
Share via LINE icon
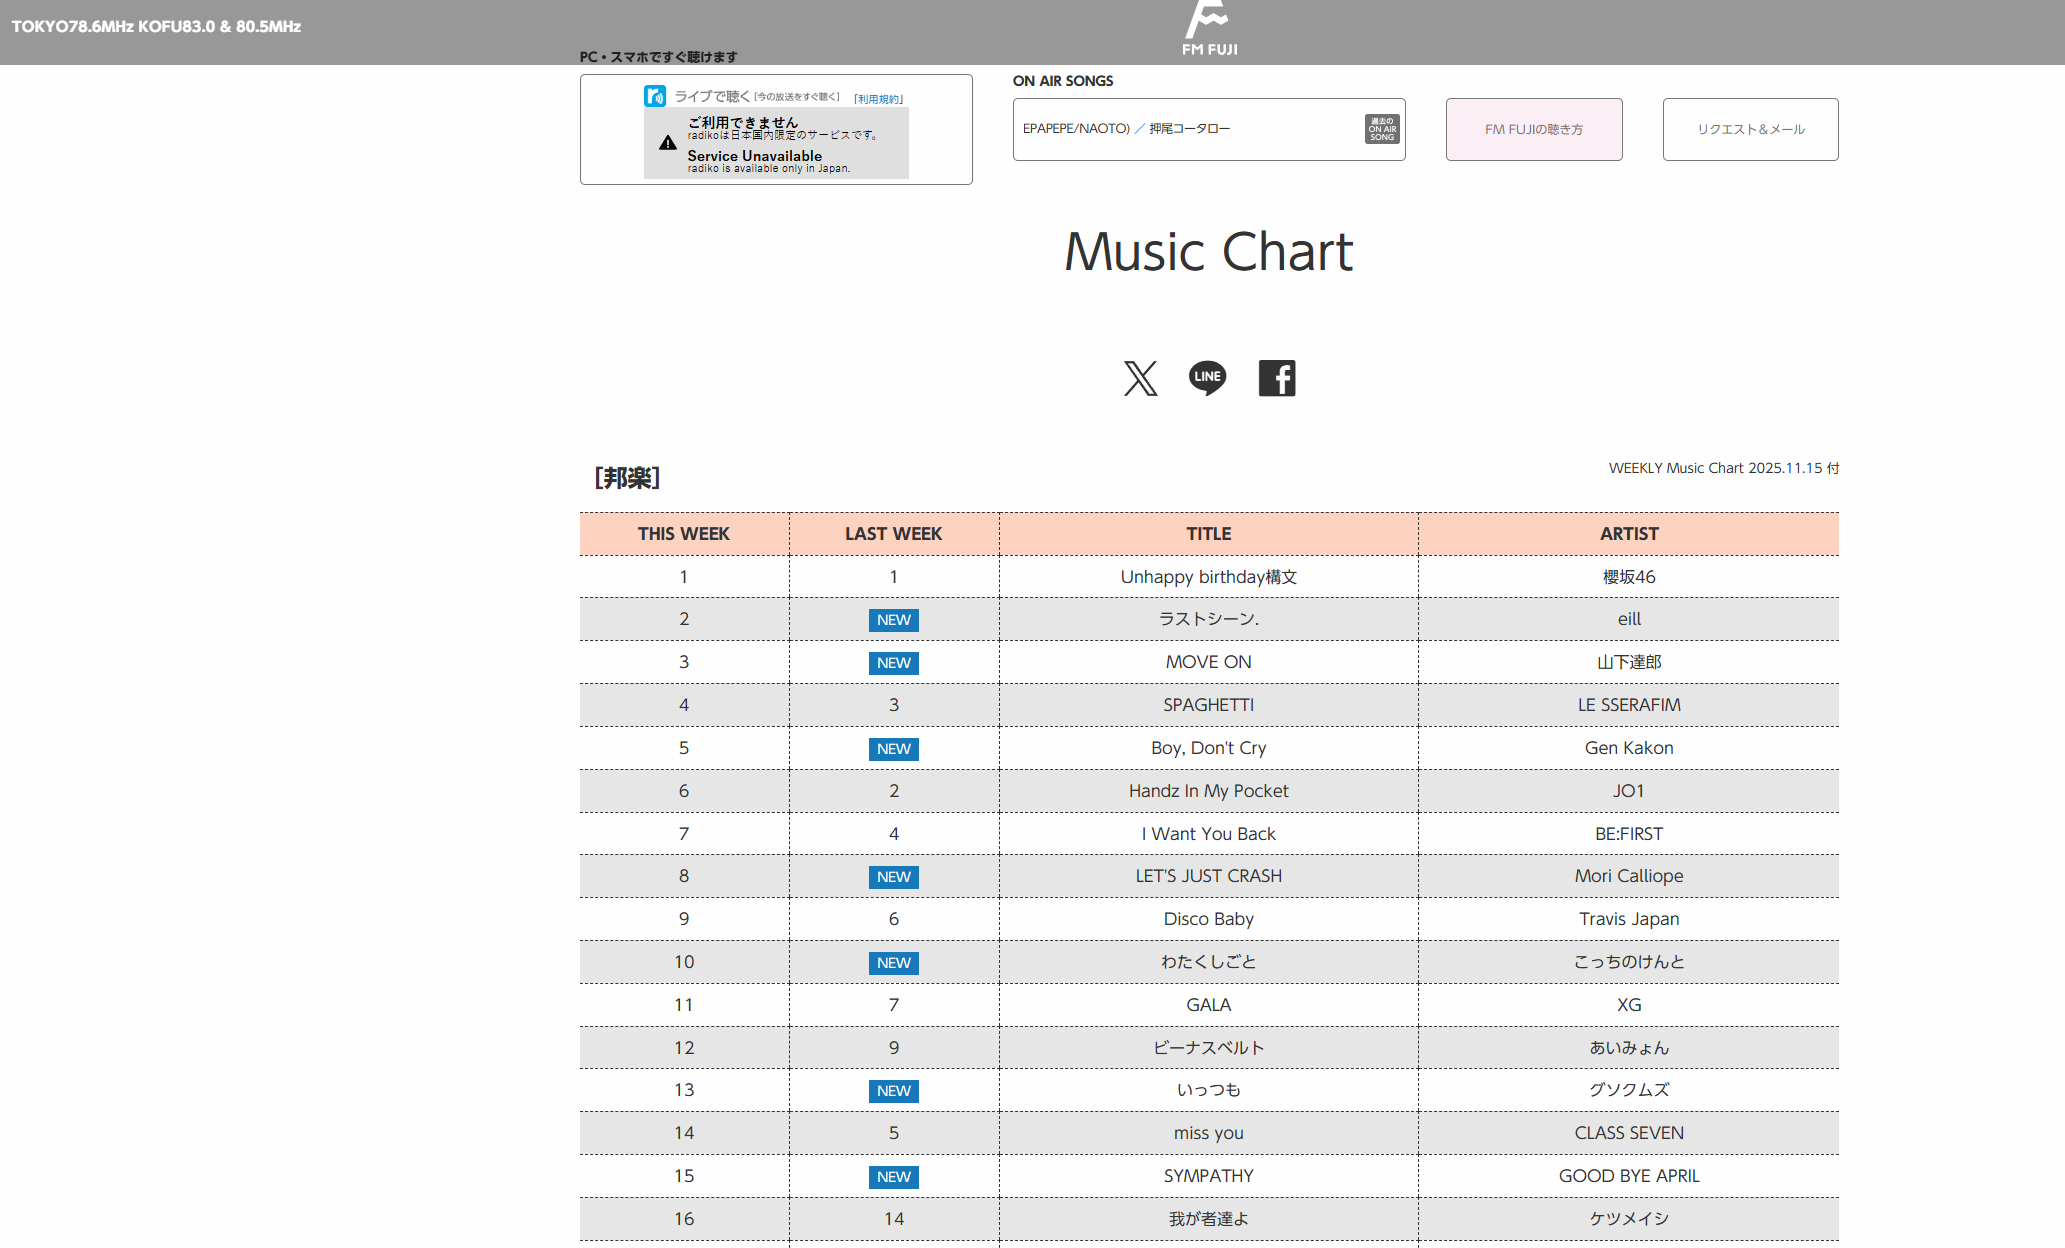pyautogui.click(x=1207, y=378)
